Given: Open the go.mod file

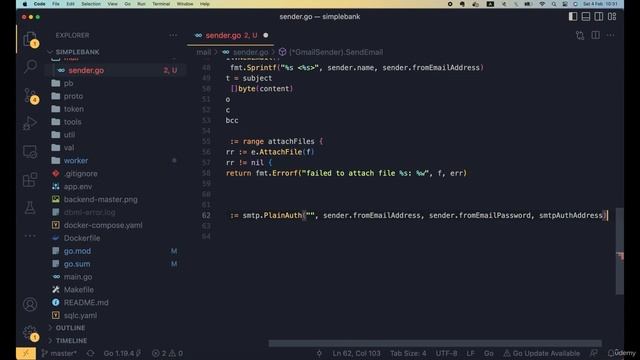Looking at the screenshot, I should pos(77,251).
